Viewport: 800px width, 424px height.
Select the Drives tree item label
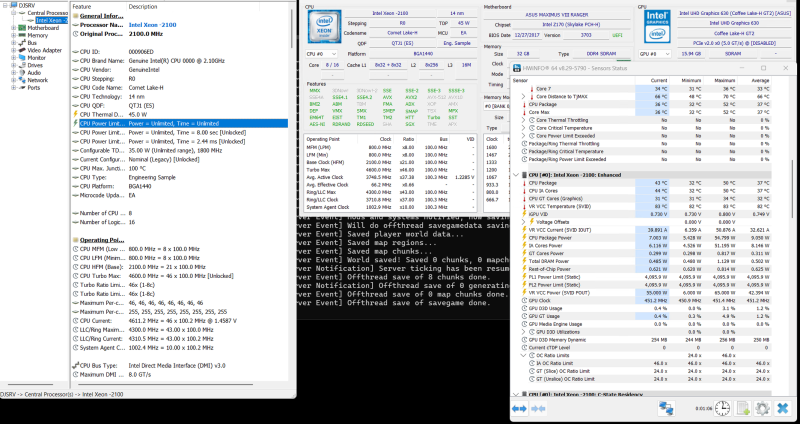point(36,65)
